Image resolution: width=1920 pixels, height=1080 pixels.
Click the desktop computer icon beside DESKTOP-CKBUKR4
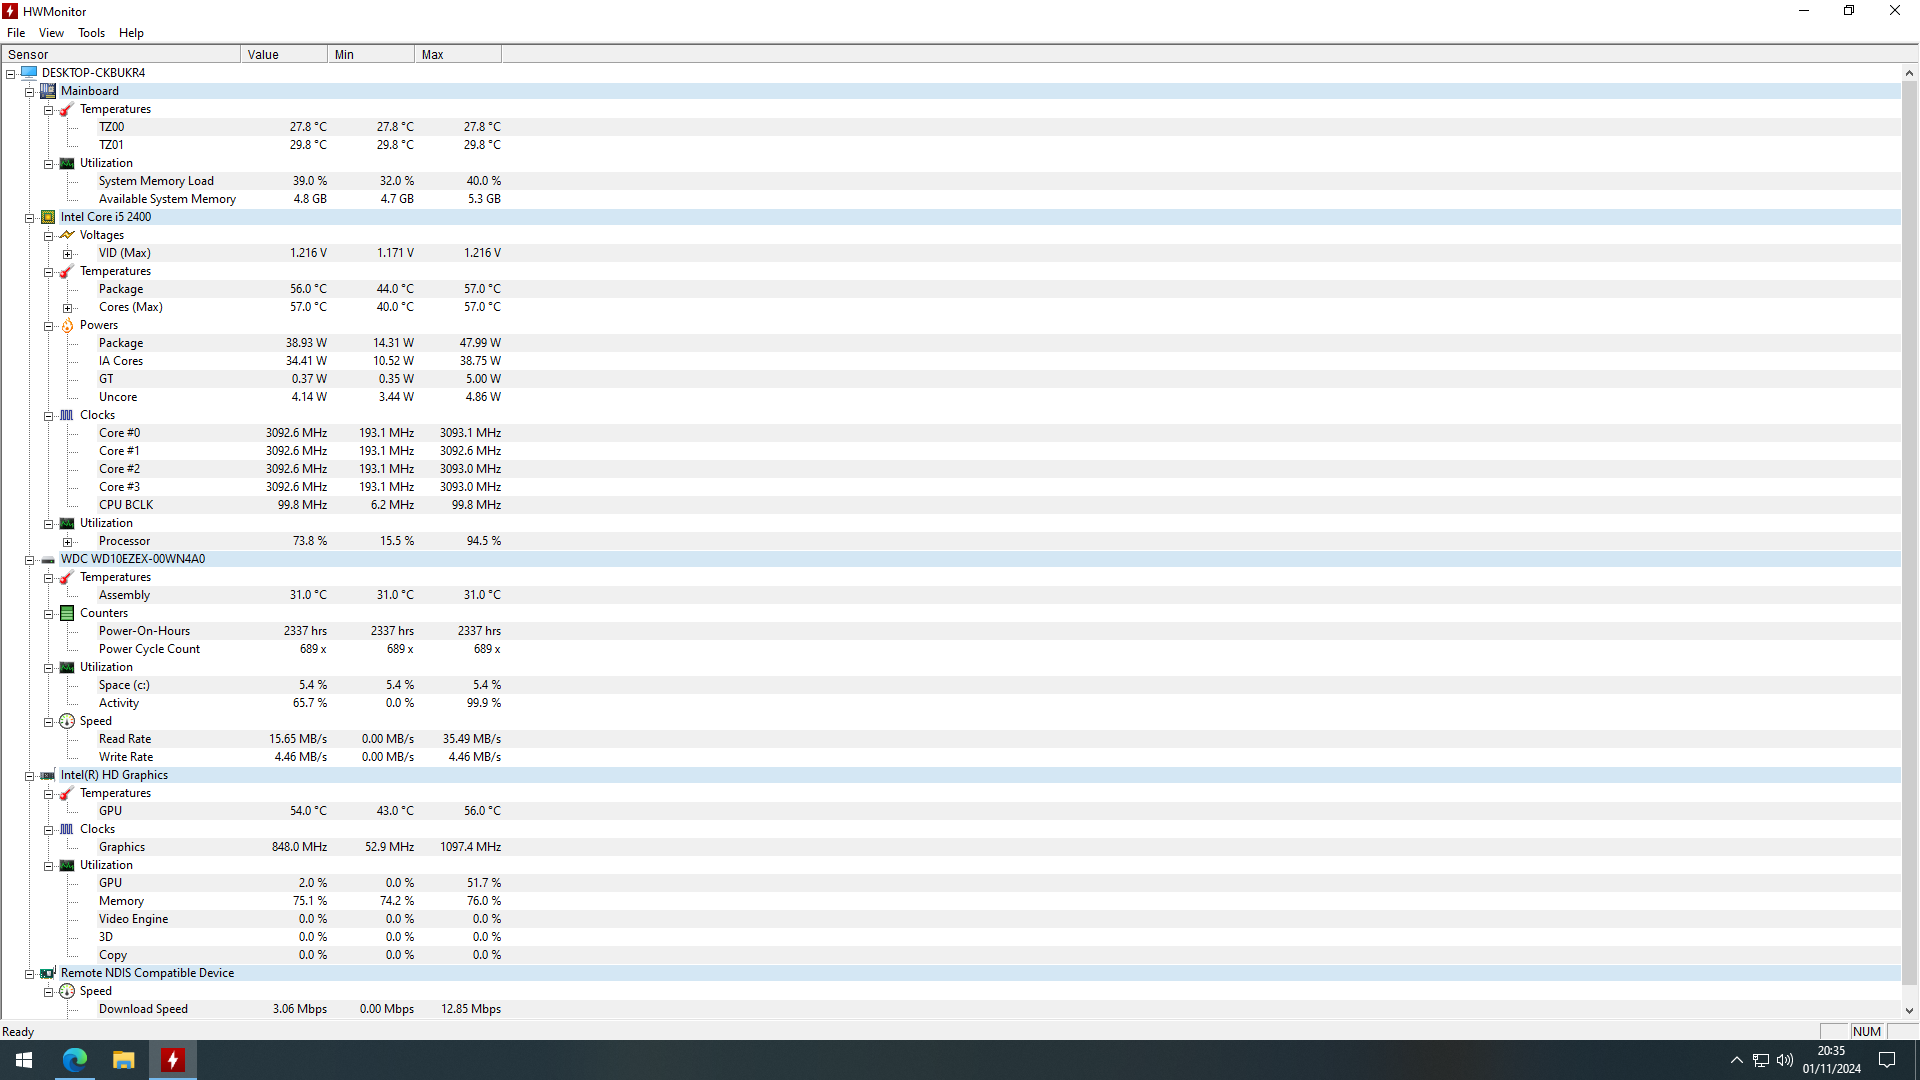[x=29, y=73]
